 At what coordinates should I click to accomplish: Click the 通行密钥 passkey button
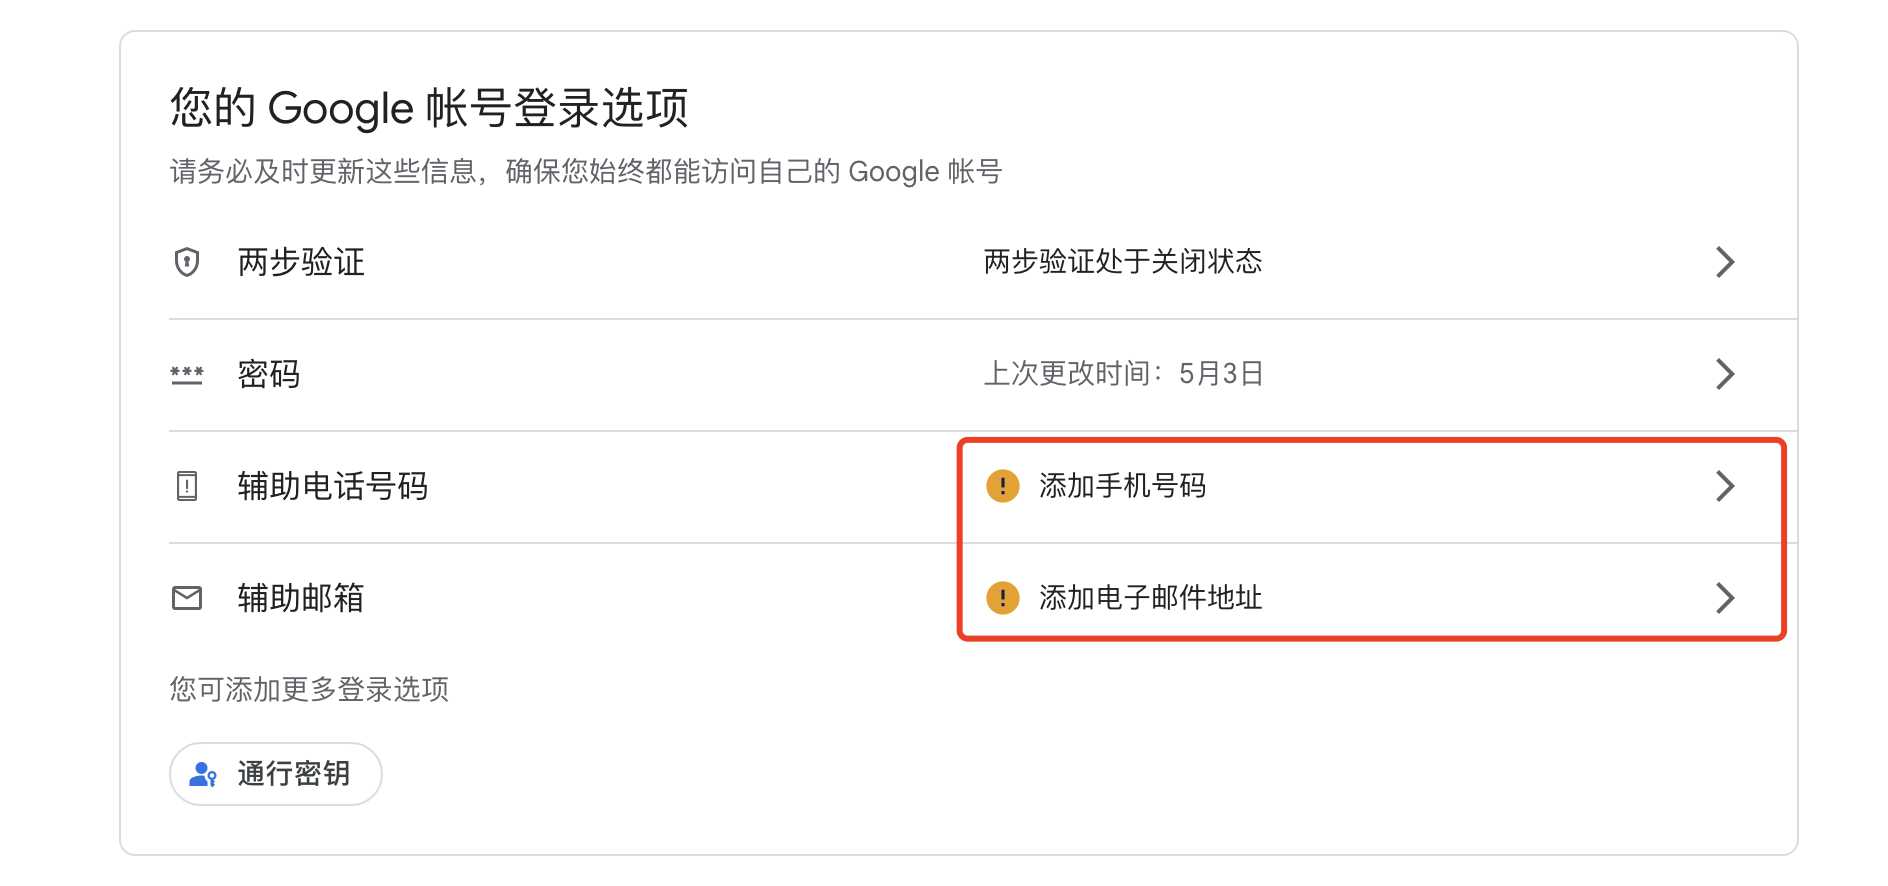[276, 774]
